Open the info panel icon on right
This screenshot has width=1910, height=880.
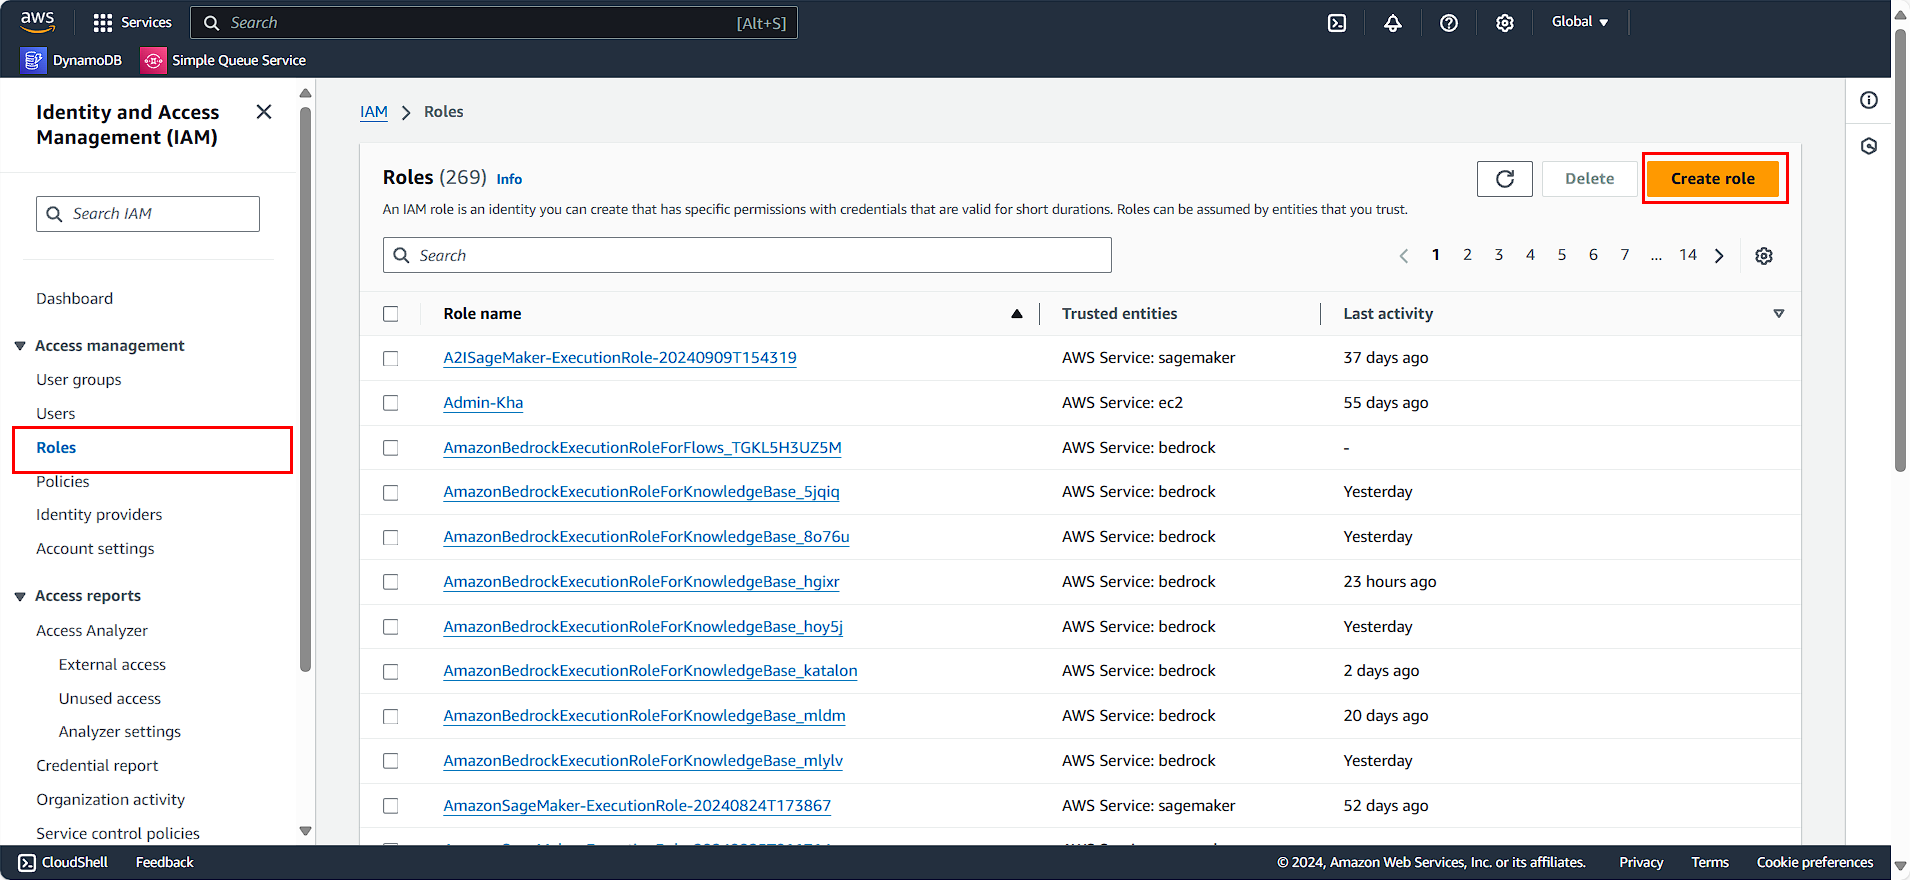click(x=1869, y=100)
